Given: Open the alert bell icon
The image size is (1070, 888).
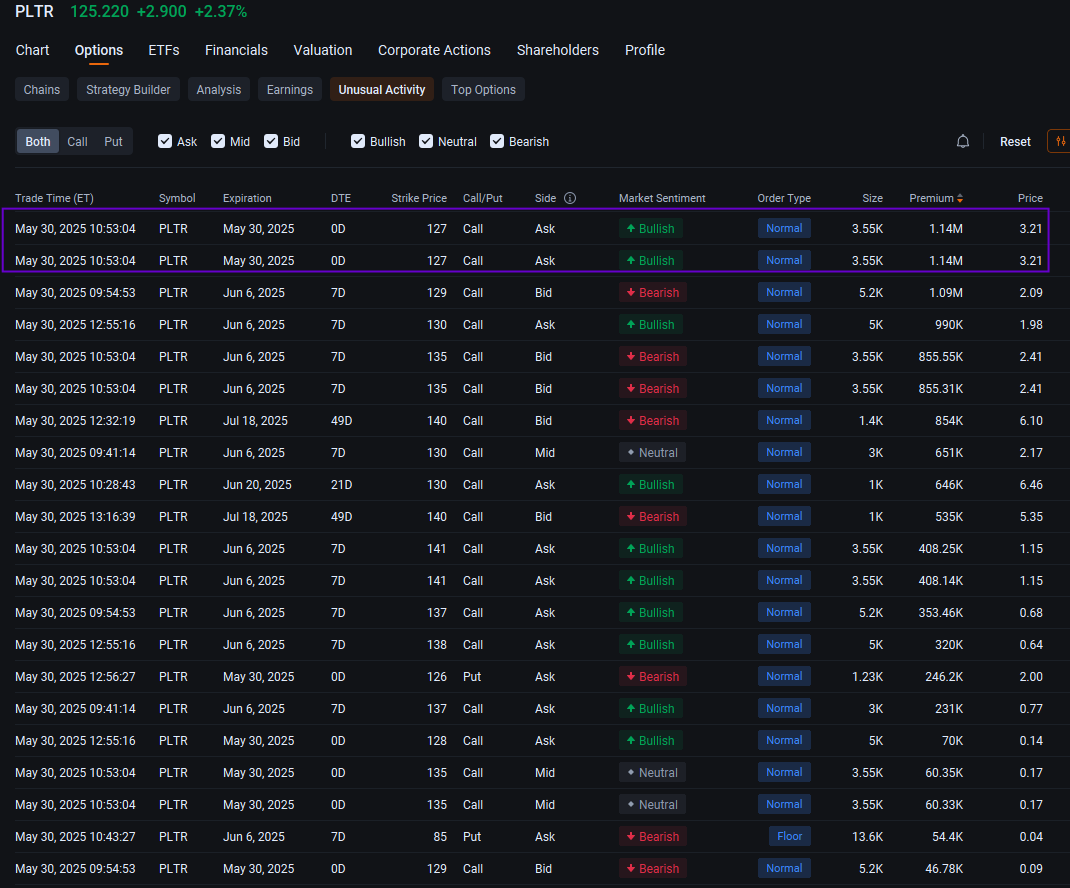Looking at the screenshot, I should 963,141.
